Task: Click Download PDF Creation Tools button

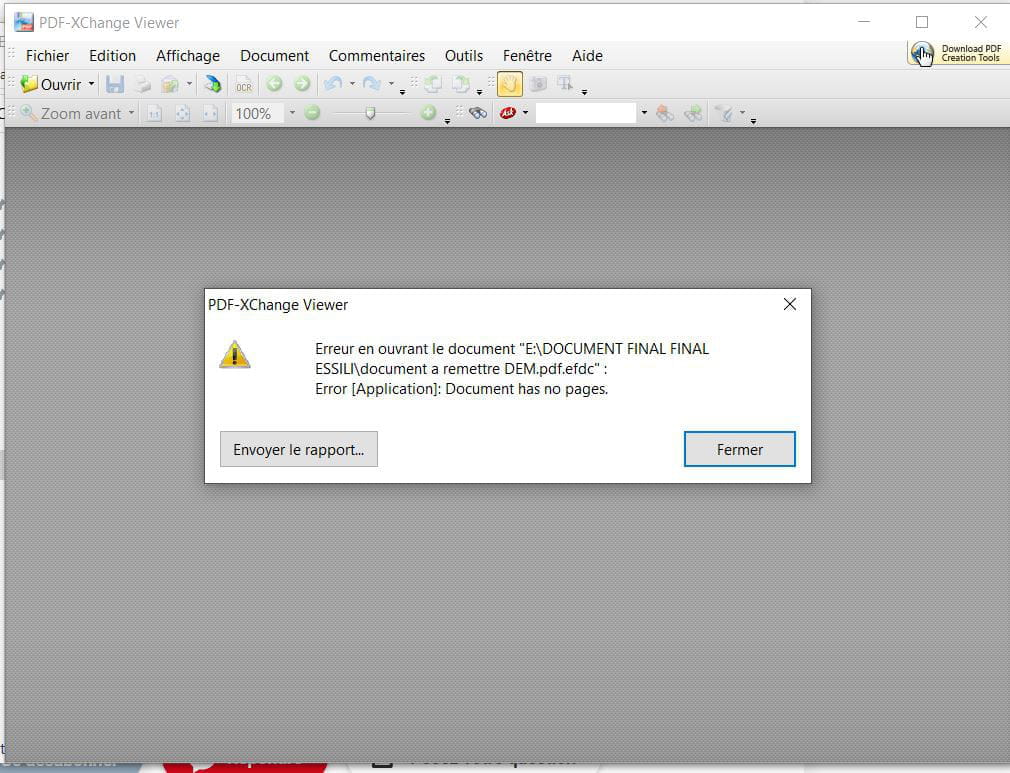Action: pyautogui.click(x=958, y=53)
